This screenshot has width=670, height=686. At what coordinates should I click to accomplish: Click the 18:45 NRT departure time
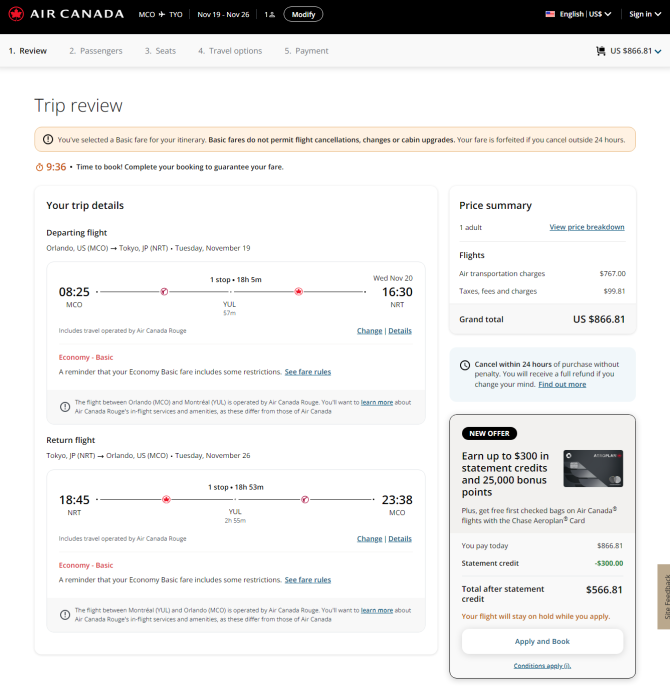(x=74, y=500)
